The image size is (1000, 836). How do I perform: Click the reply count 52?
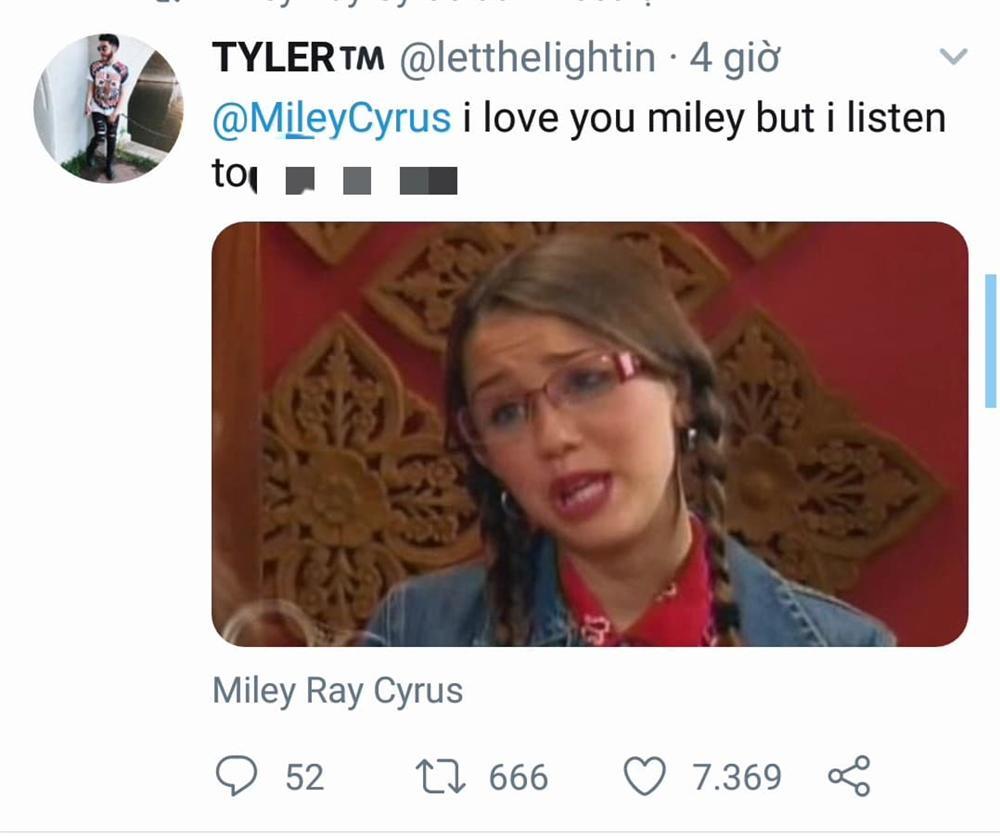coord(304,777)
